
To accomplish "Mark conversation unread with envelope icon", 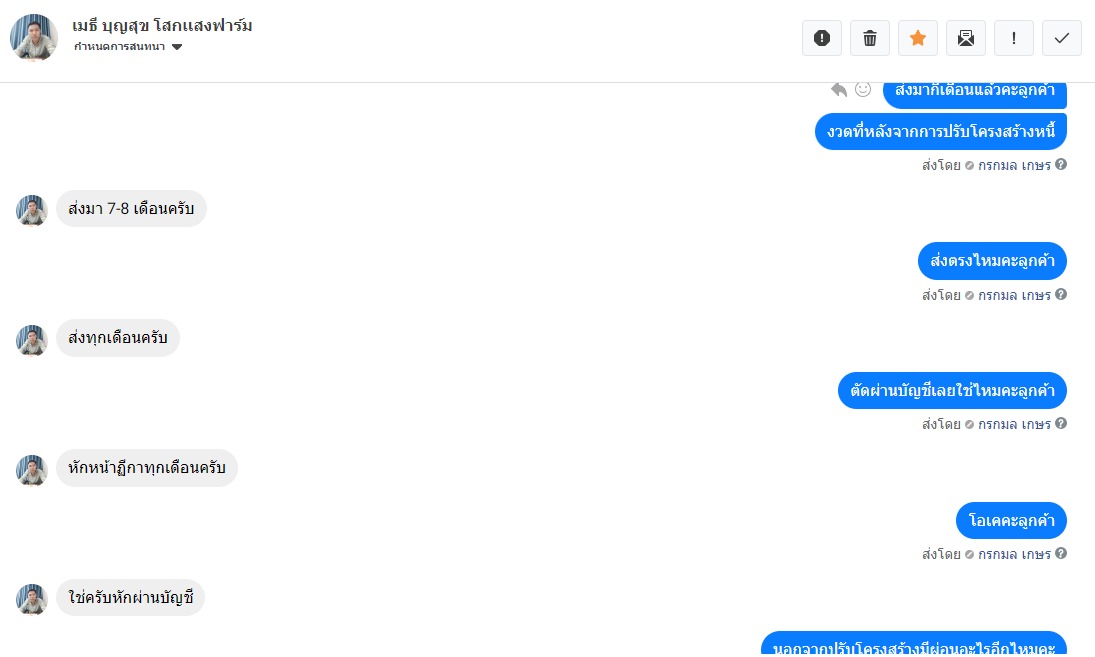I will pyautogui.click(x=966, y=38).
